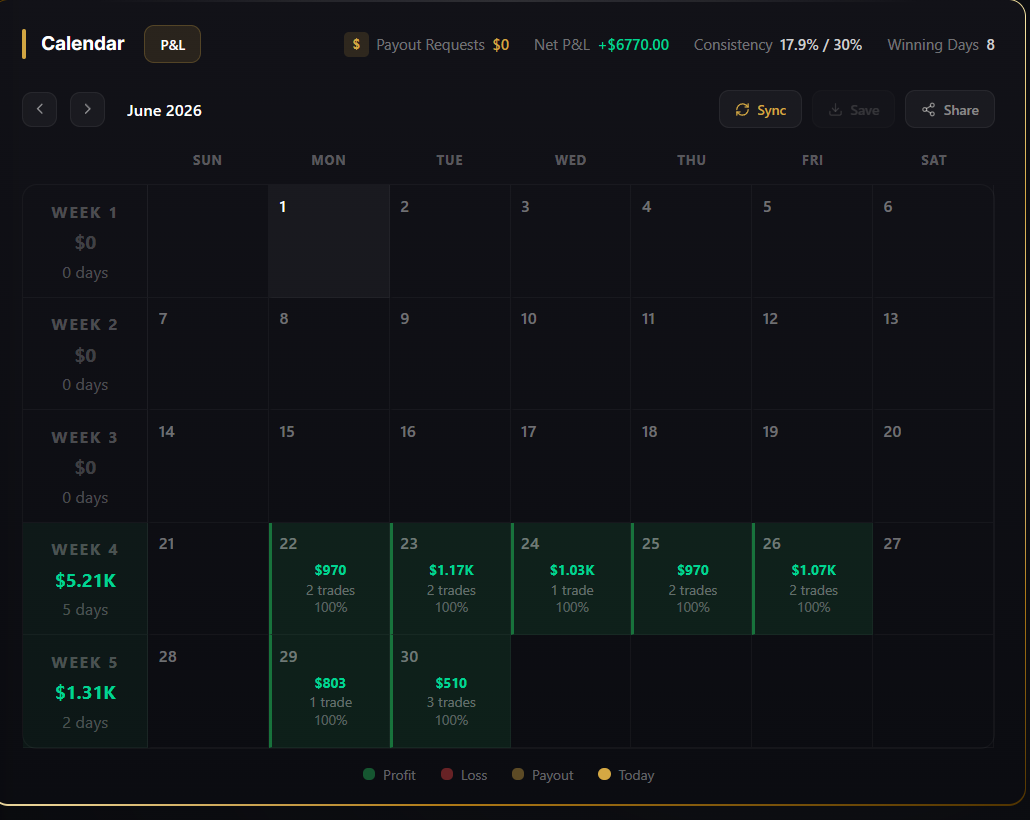Click the Net P&L value +$6770.00
Screen dimensions: 1030x820
point(633,45)
